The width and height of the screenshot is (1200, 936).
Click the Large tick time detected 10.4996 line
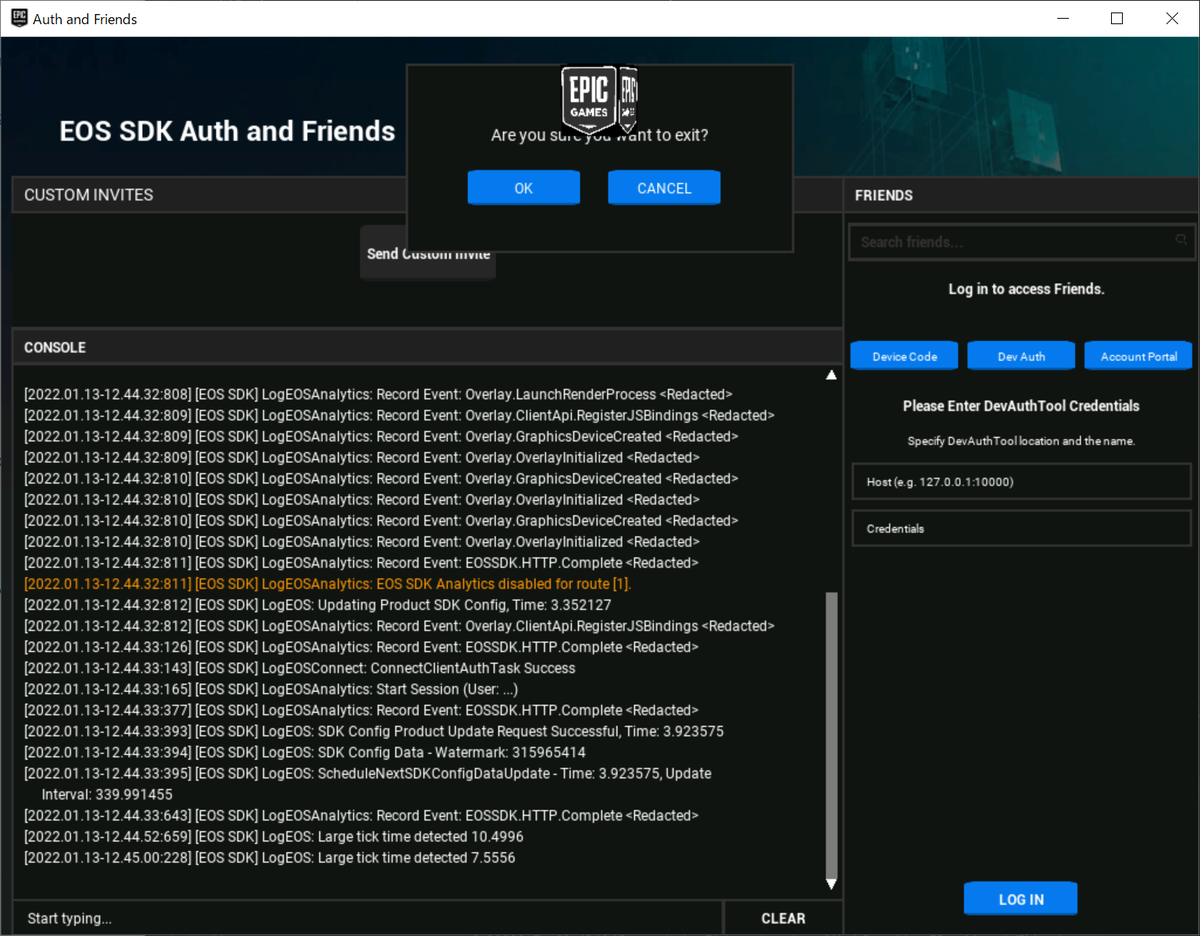(x=274, y=836)
